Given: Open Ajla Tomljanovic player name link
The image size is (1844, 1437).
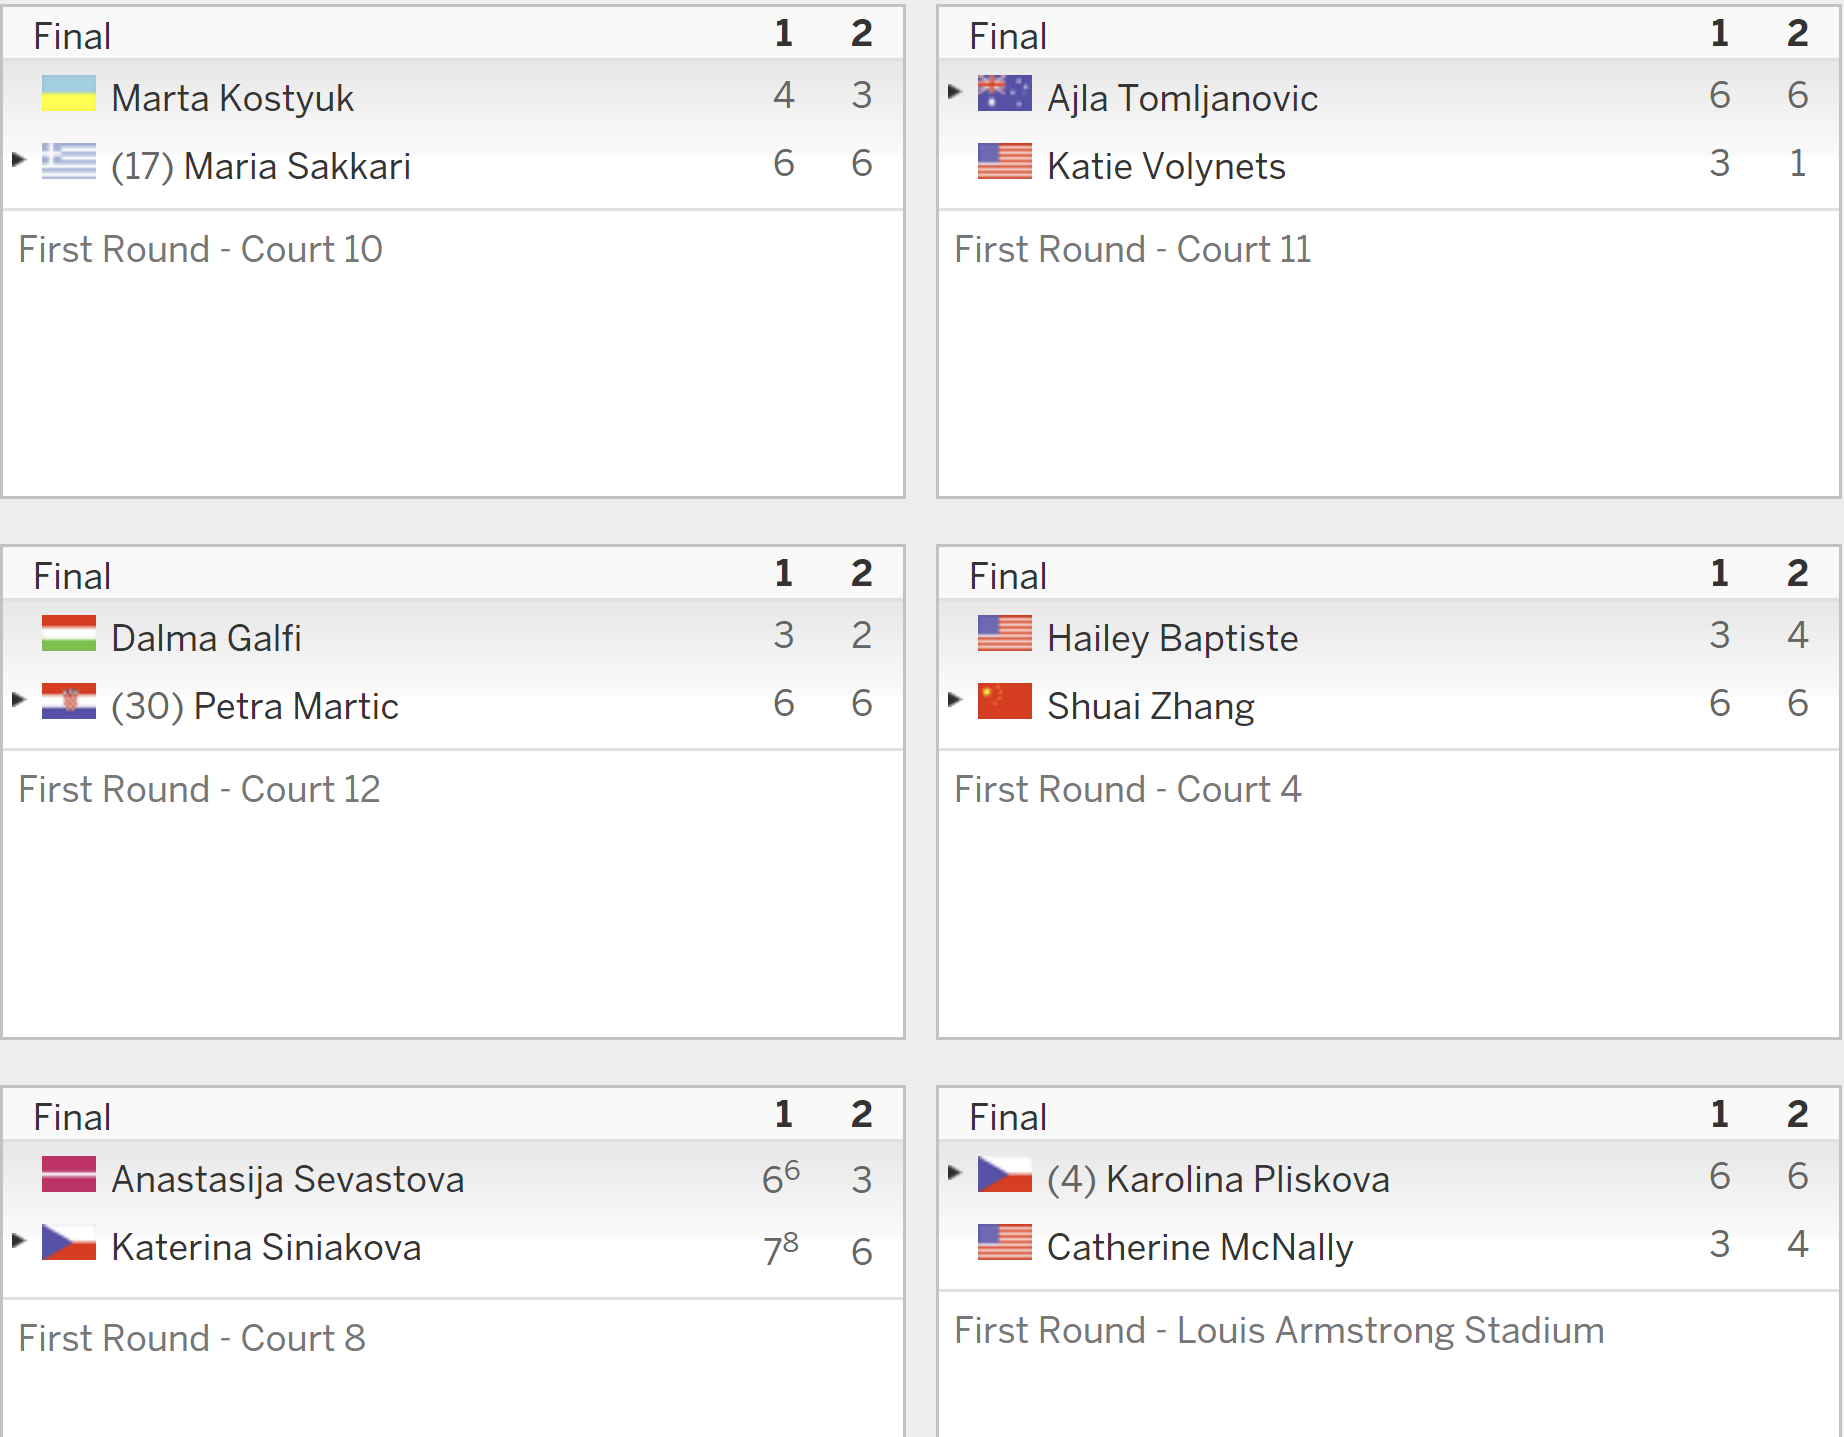Looking at the screenshot, I should pyautogui.click(x=1182, y=98).
